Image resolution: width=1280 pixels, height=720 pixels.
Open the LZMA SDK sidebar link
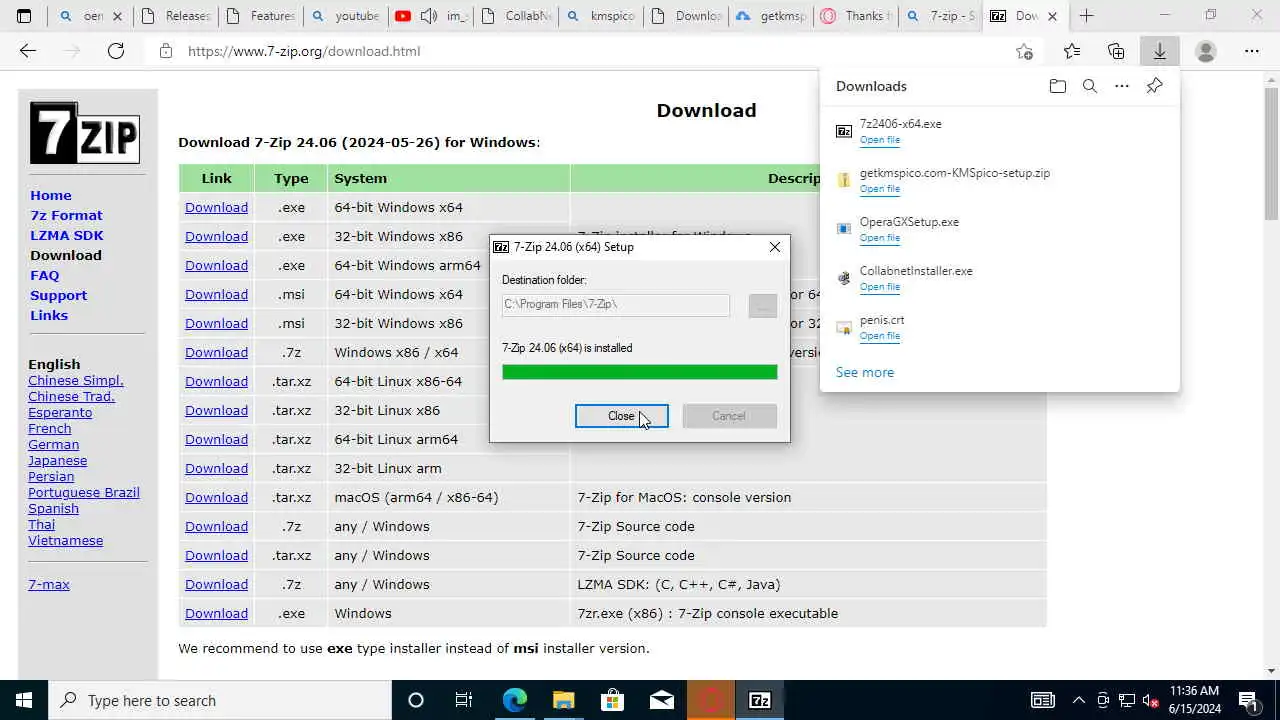[67, 235]
